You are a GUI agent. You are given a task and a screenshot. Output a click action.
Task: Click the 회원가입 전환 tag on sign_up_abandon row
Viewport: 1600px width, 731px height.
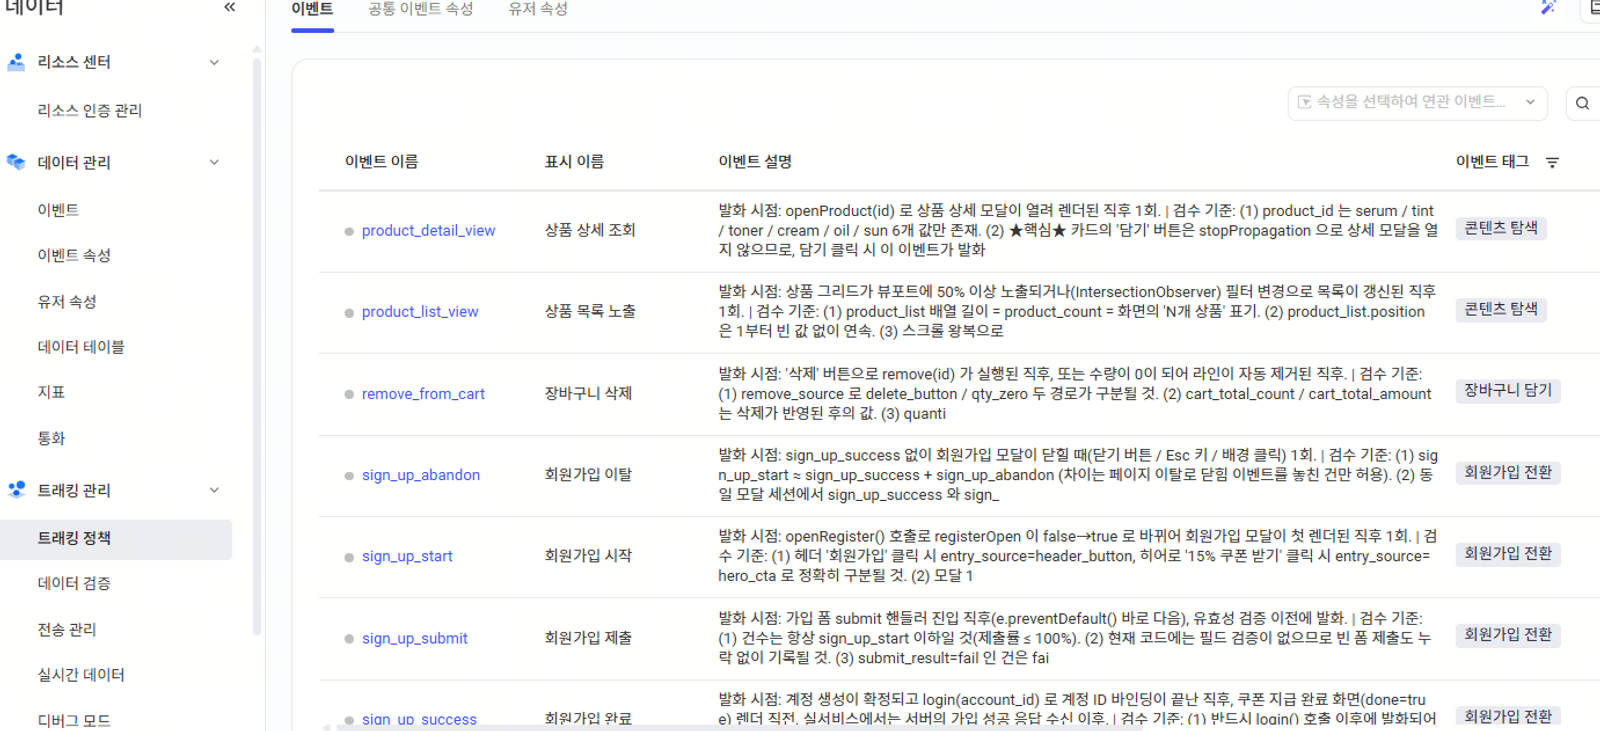coord(1508,472)
